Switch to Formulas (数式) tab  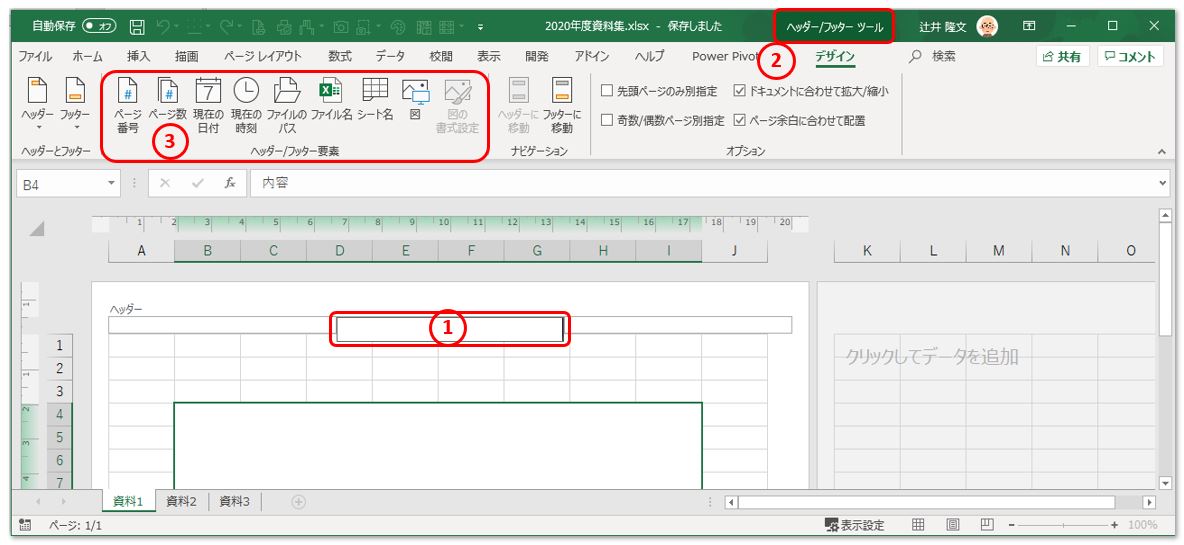click(340, 56)
